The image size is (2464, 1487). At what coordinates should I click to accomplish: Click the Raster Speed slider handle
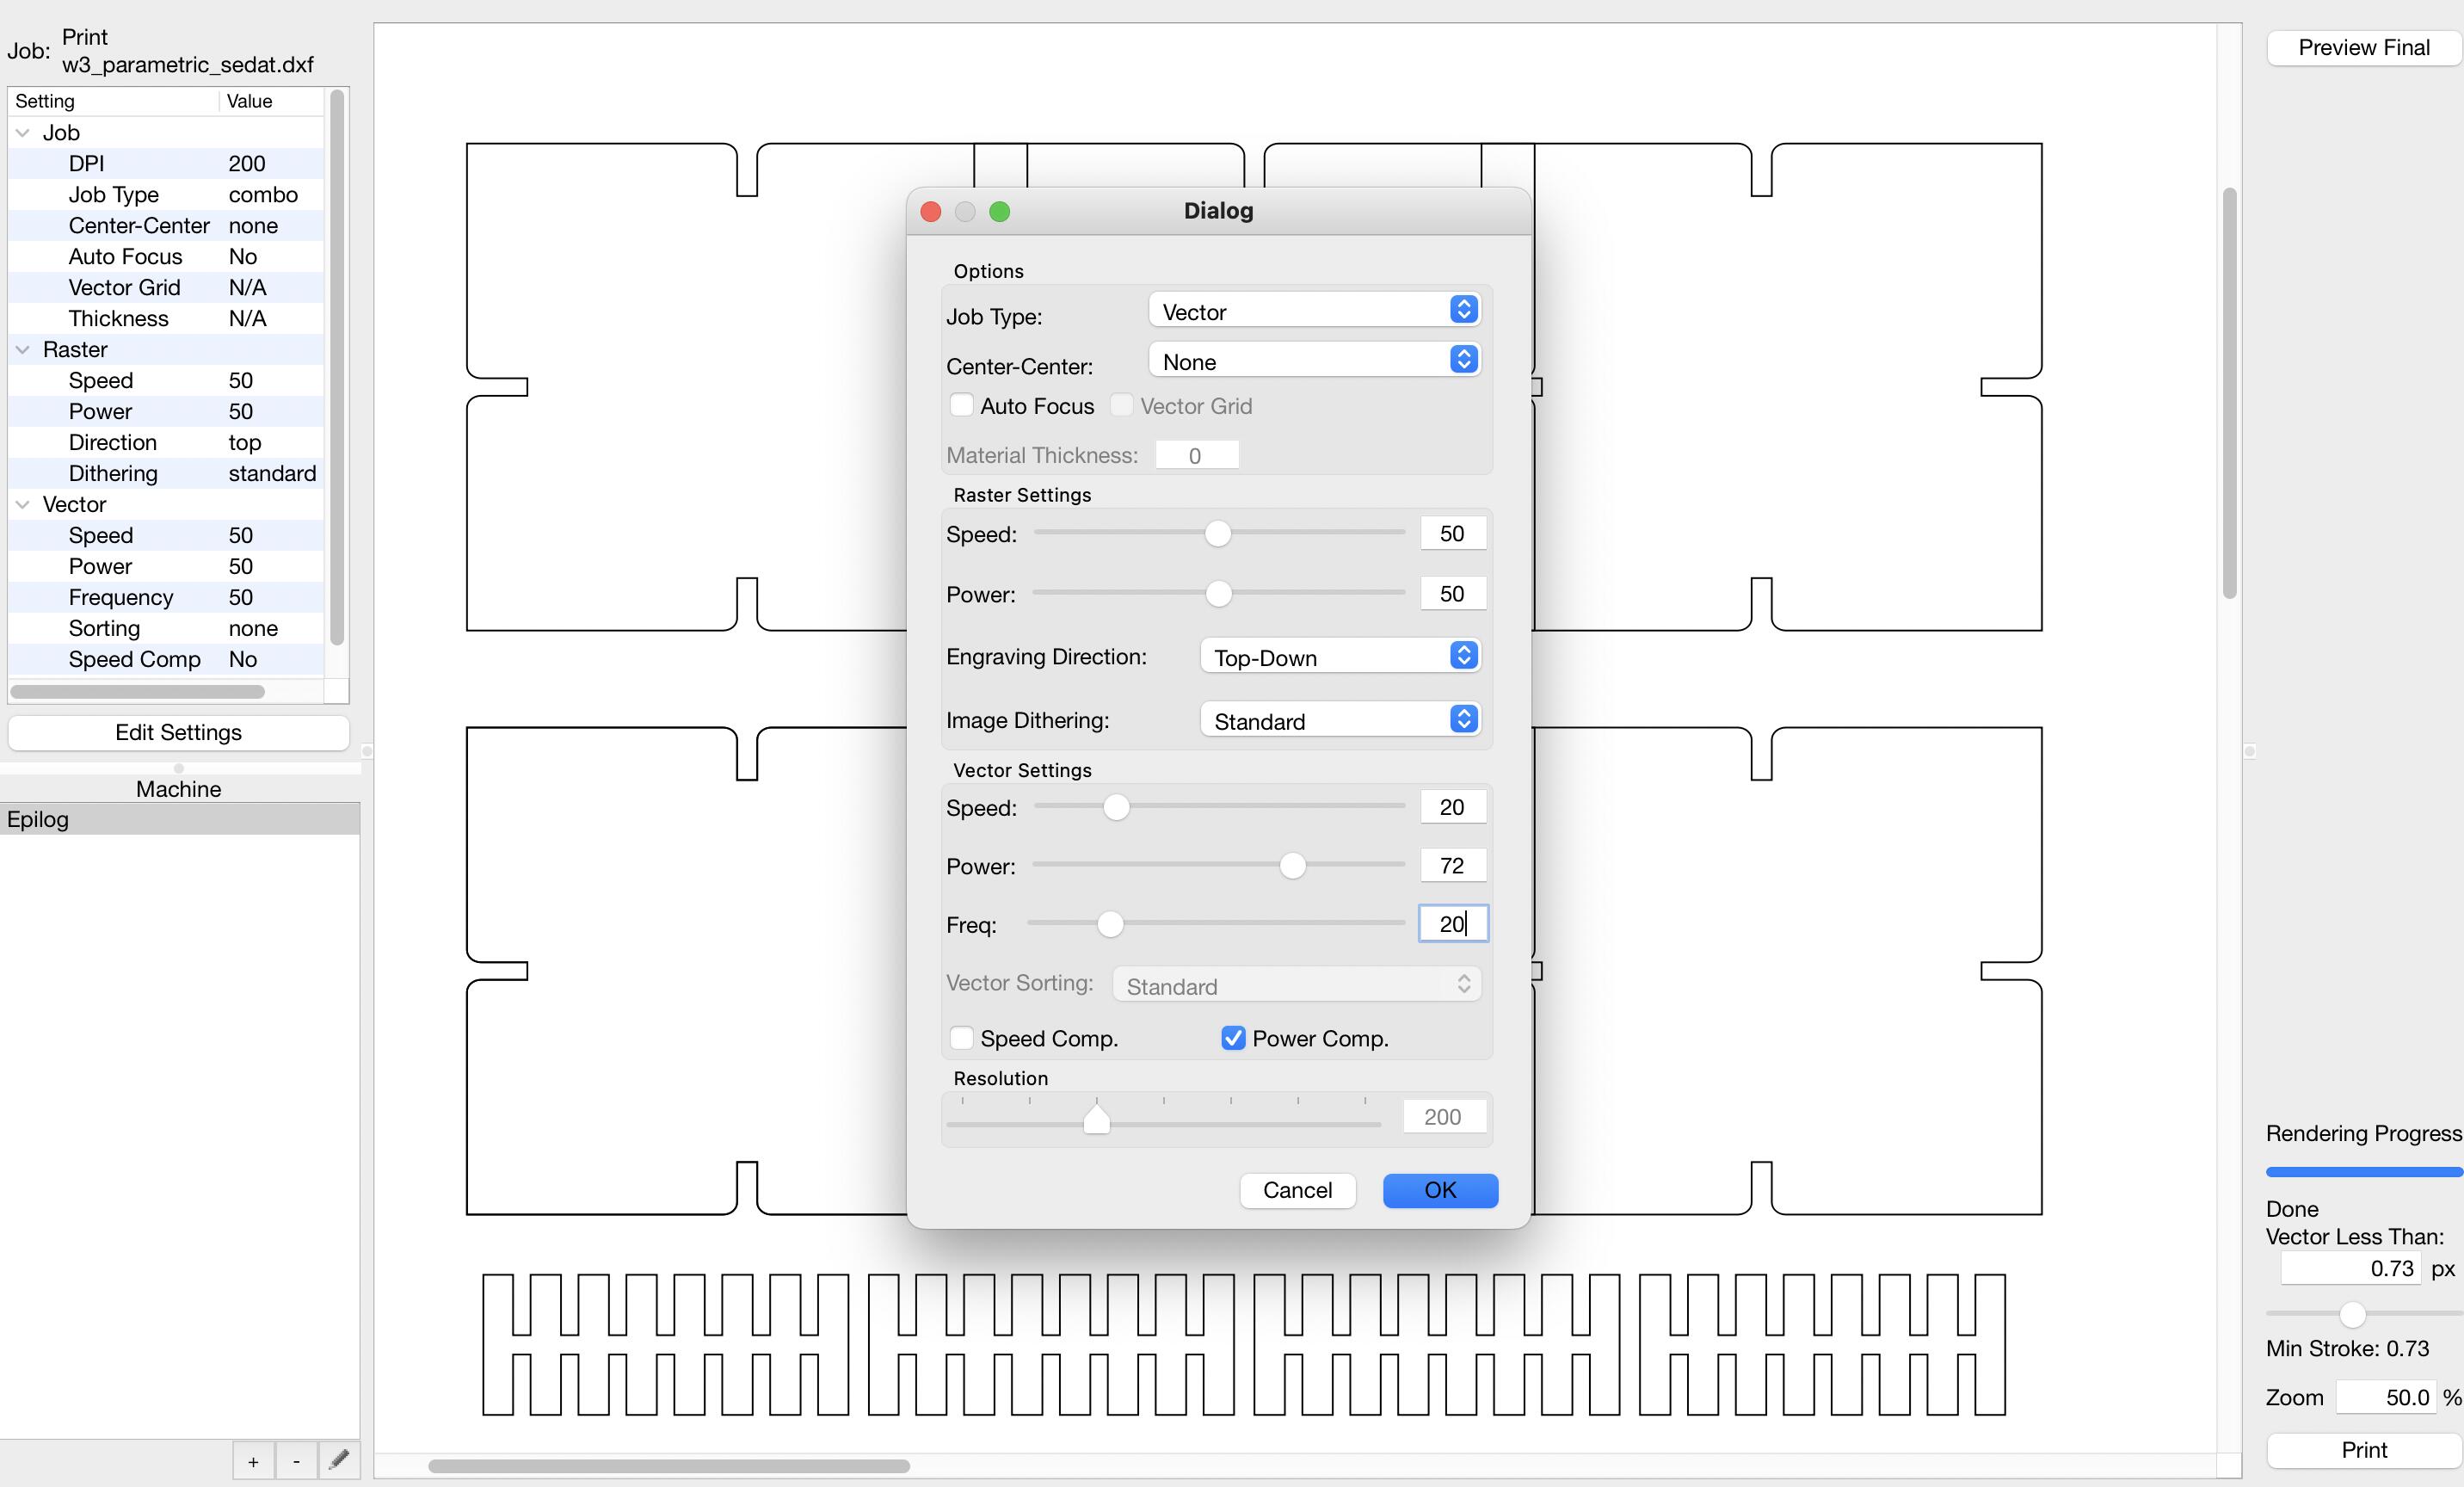point(1217,534)
